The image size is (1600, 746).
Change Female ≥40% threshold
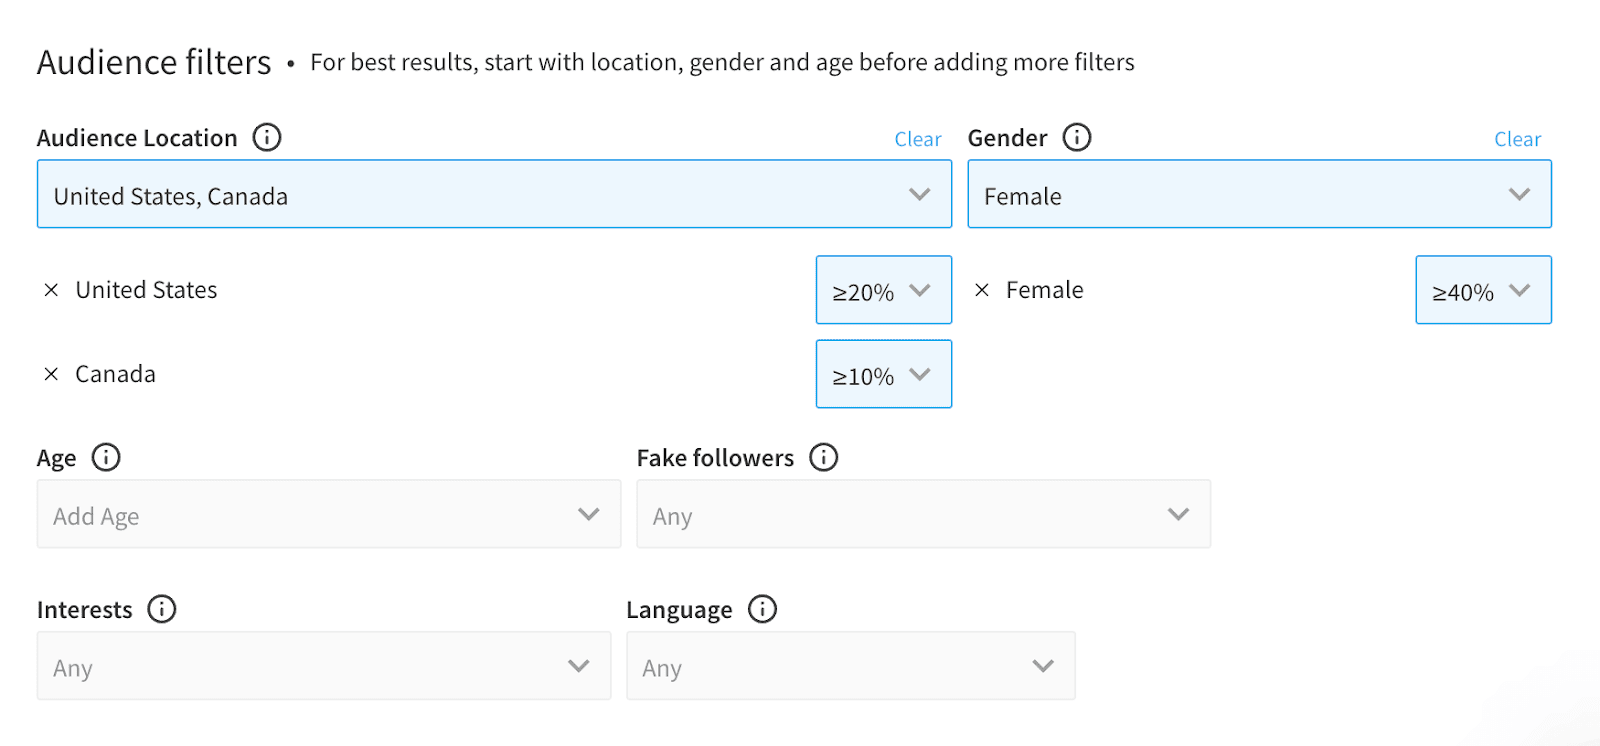click(x=1483, y=290)
